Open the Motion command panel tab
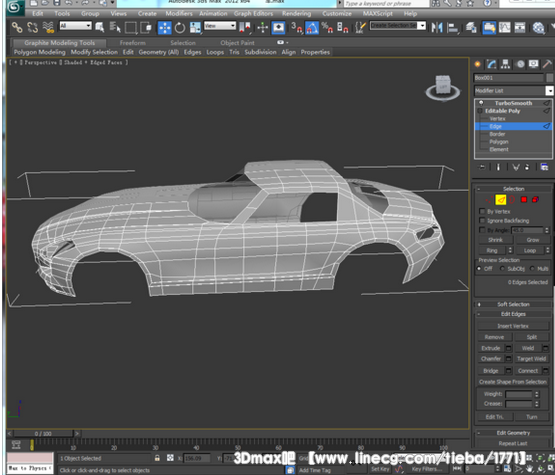The width and height of the screenshot is (555, 475). 520,64
